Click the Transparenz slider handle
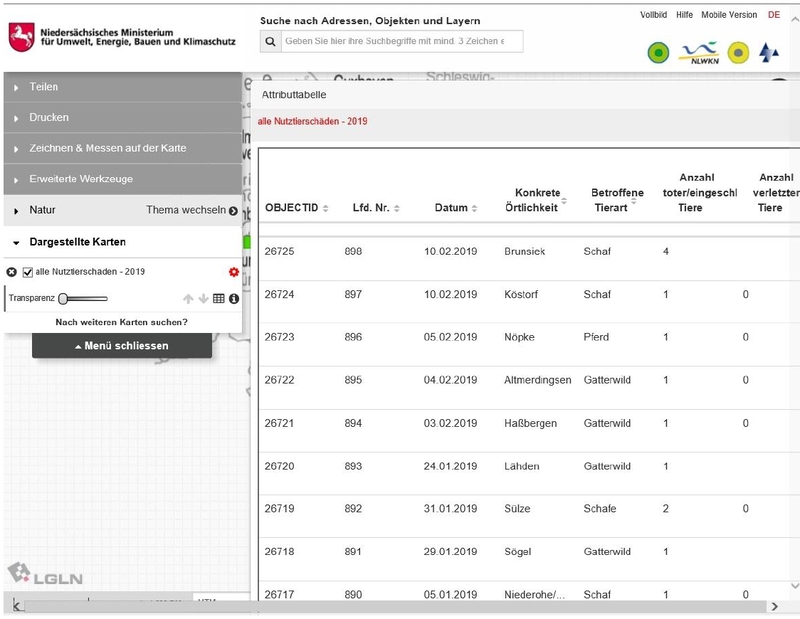 63,298
